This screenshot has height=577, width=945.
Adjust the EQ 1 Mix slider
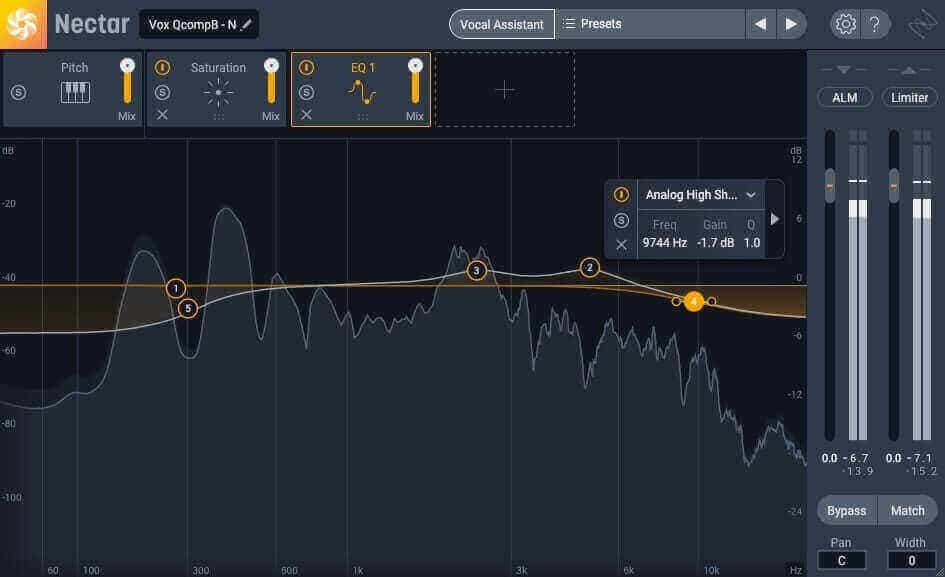click(x=415, y=82)
